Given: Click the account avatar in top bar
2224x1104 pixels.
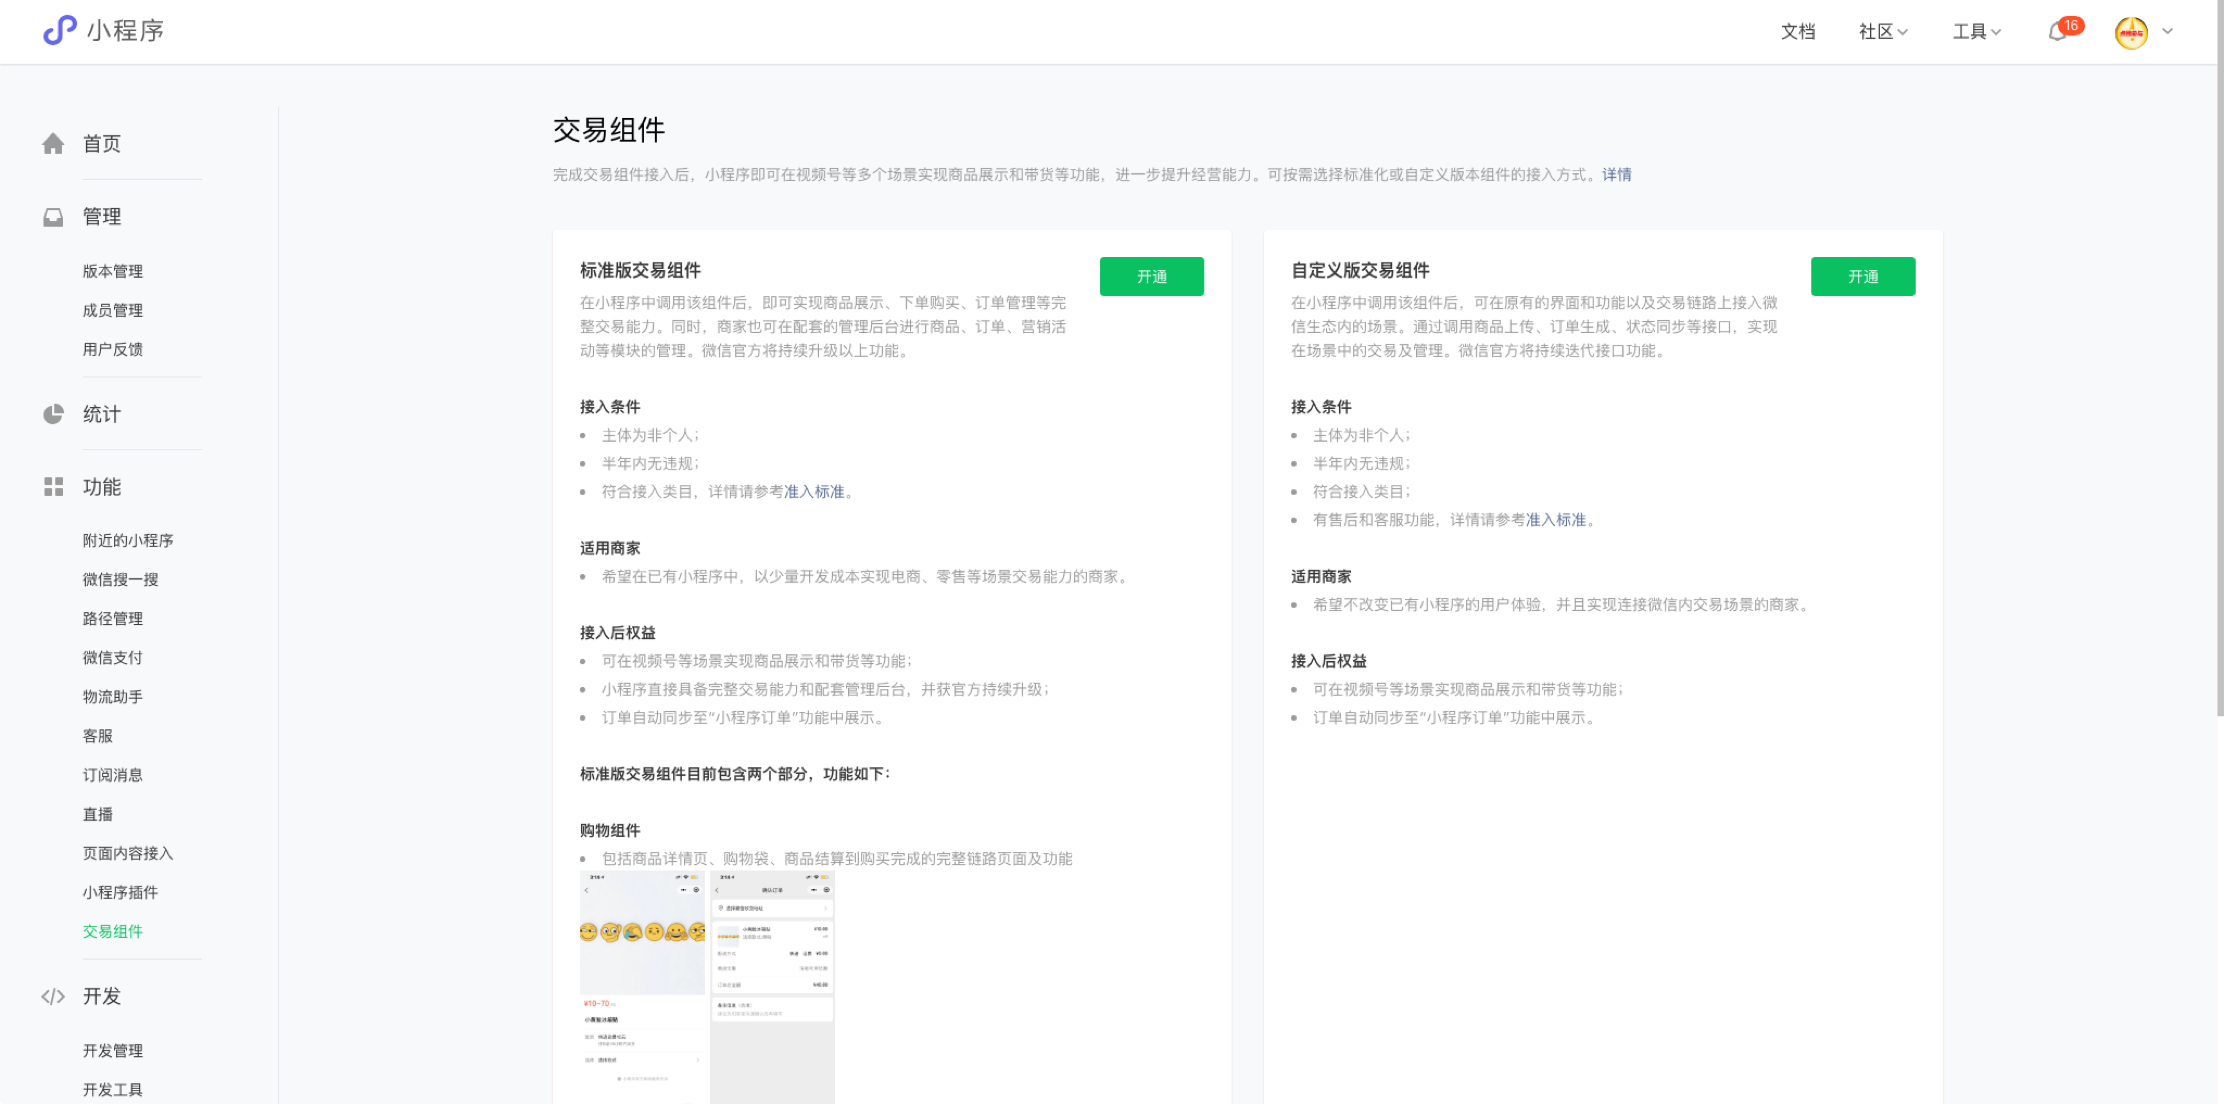Looking at the screenshot, I should [2130, 32].
